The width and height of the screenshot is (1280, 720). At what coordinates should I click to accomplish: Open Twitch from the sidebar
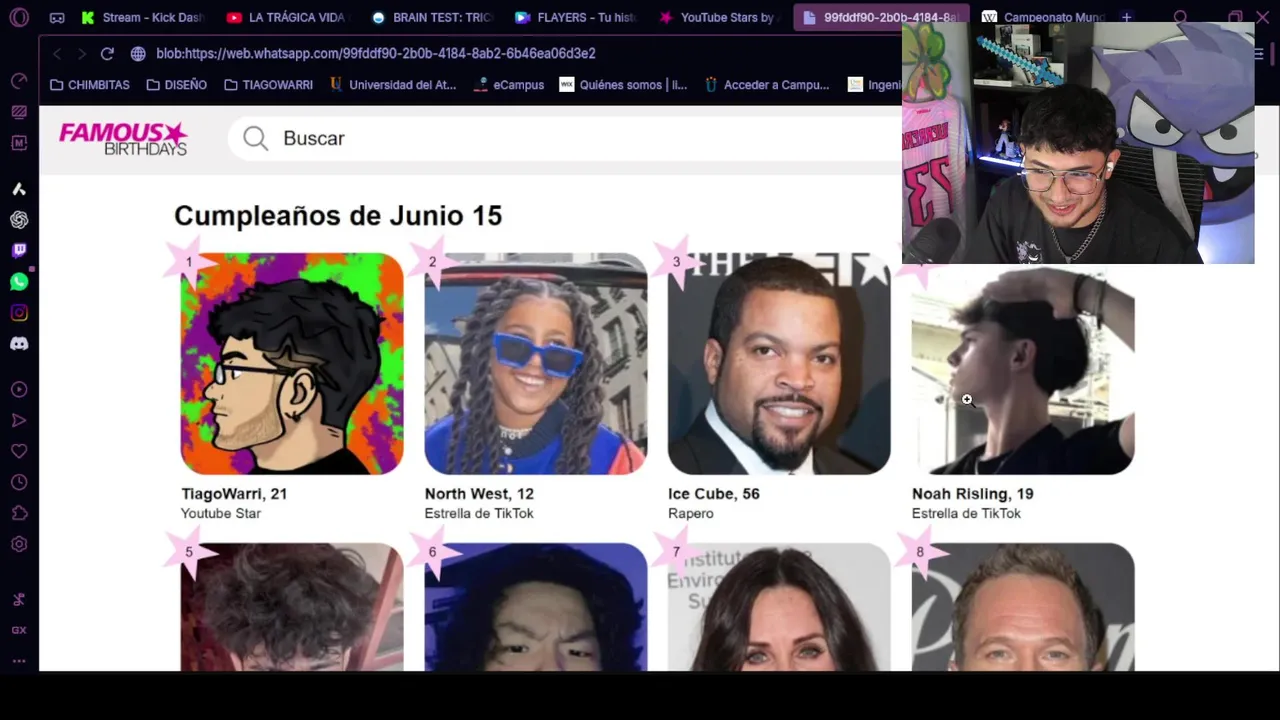(x=19, y=251)
